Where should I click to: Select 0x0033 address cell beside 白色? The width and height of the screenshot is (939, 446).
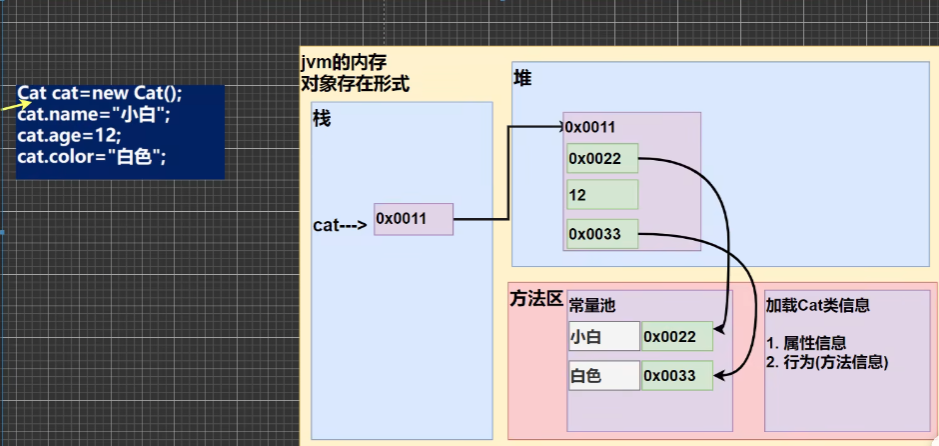coord(677,375)
